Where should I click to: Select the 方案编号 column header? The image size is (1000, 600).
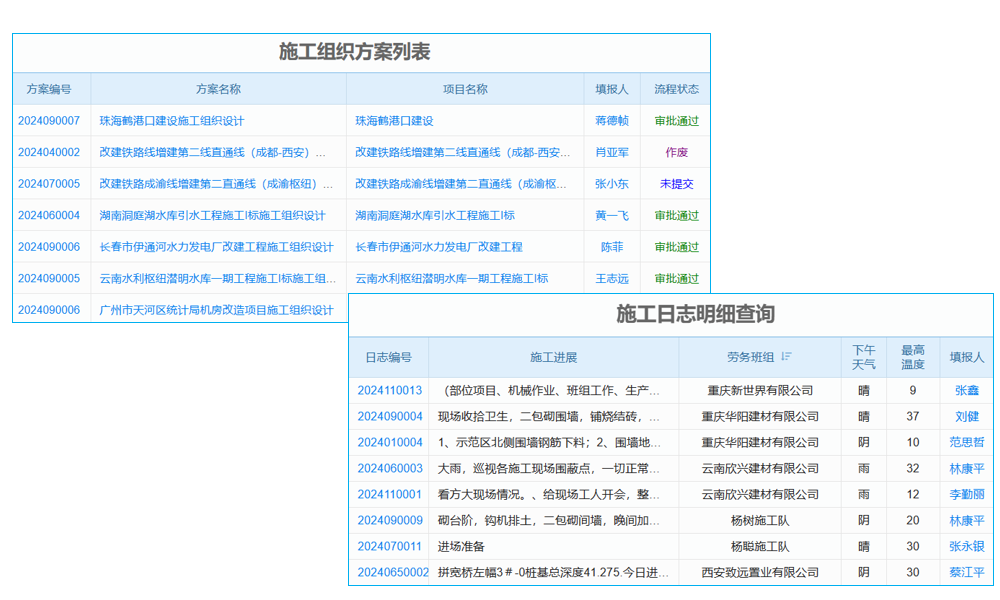(49, 88)
